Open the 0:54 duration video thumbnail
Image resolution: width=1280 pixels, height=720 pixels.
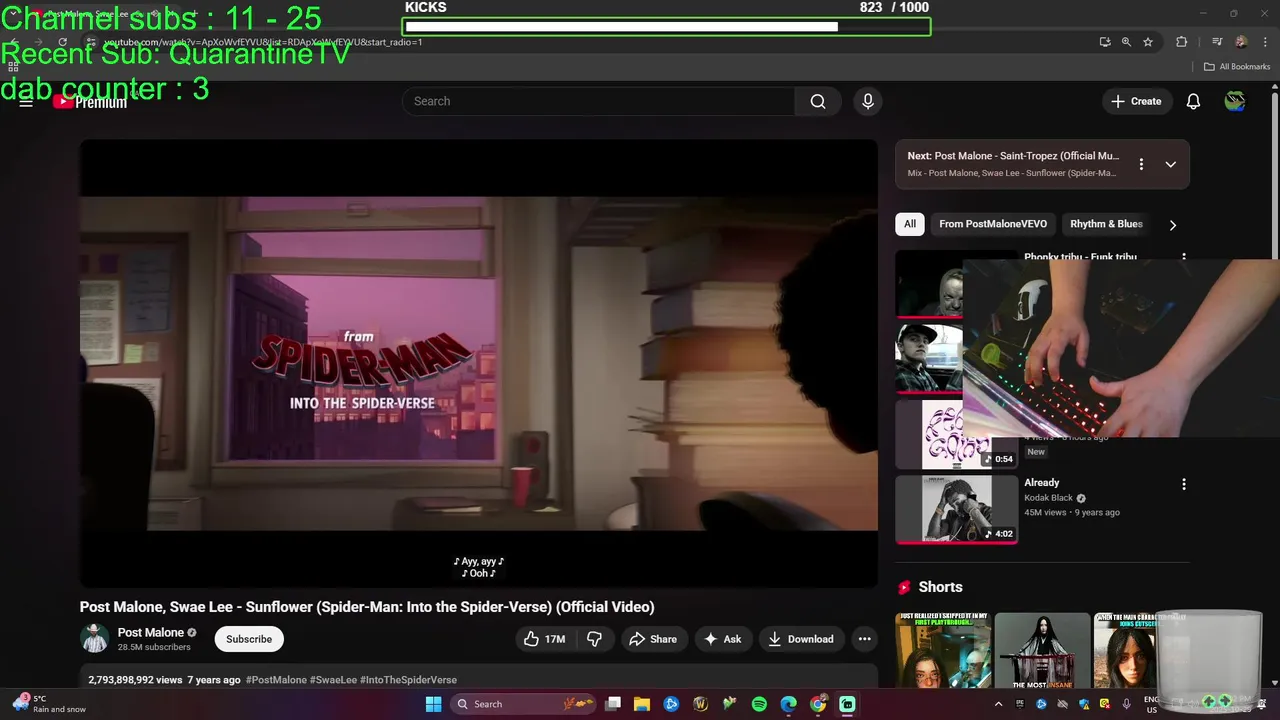(x=956, y=435)
